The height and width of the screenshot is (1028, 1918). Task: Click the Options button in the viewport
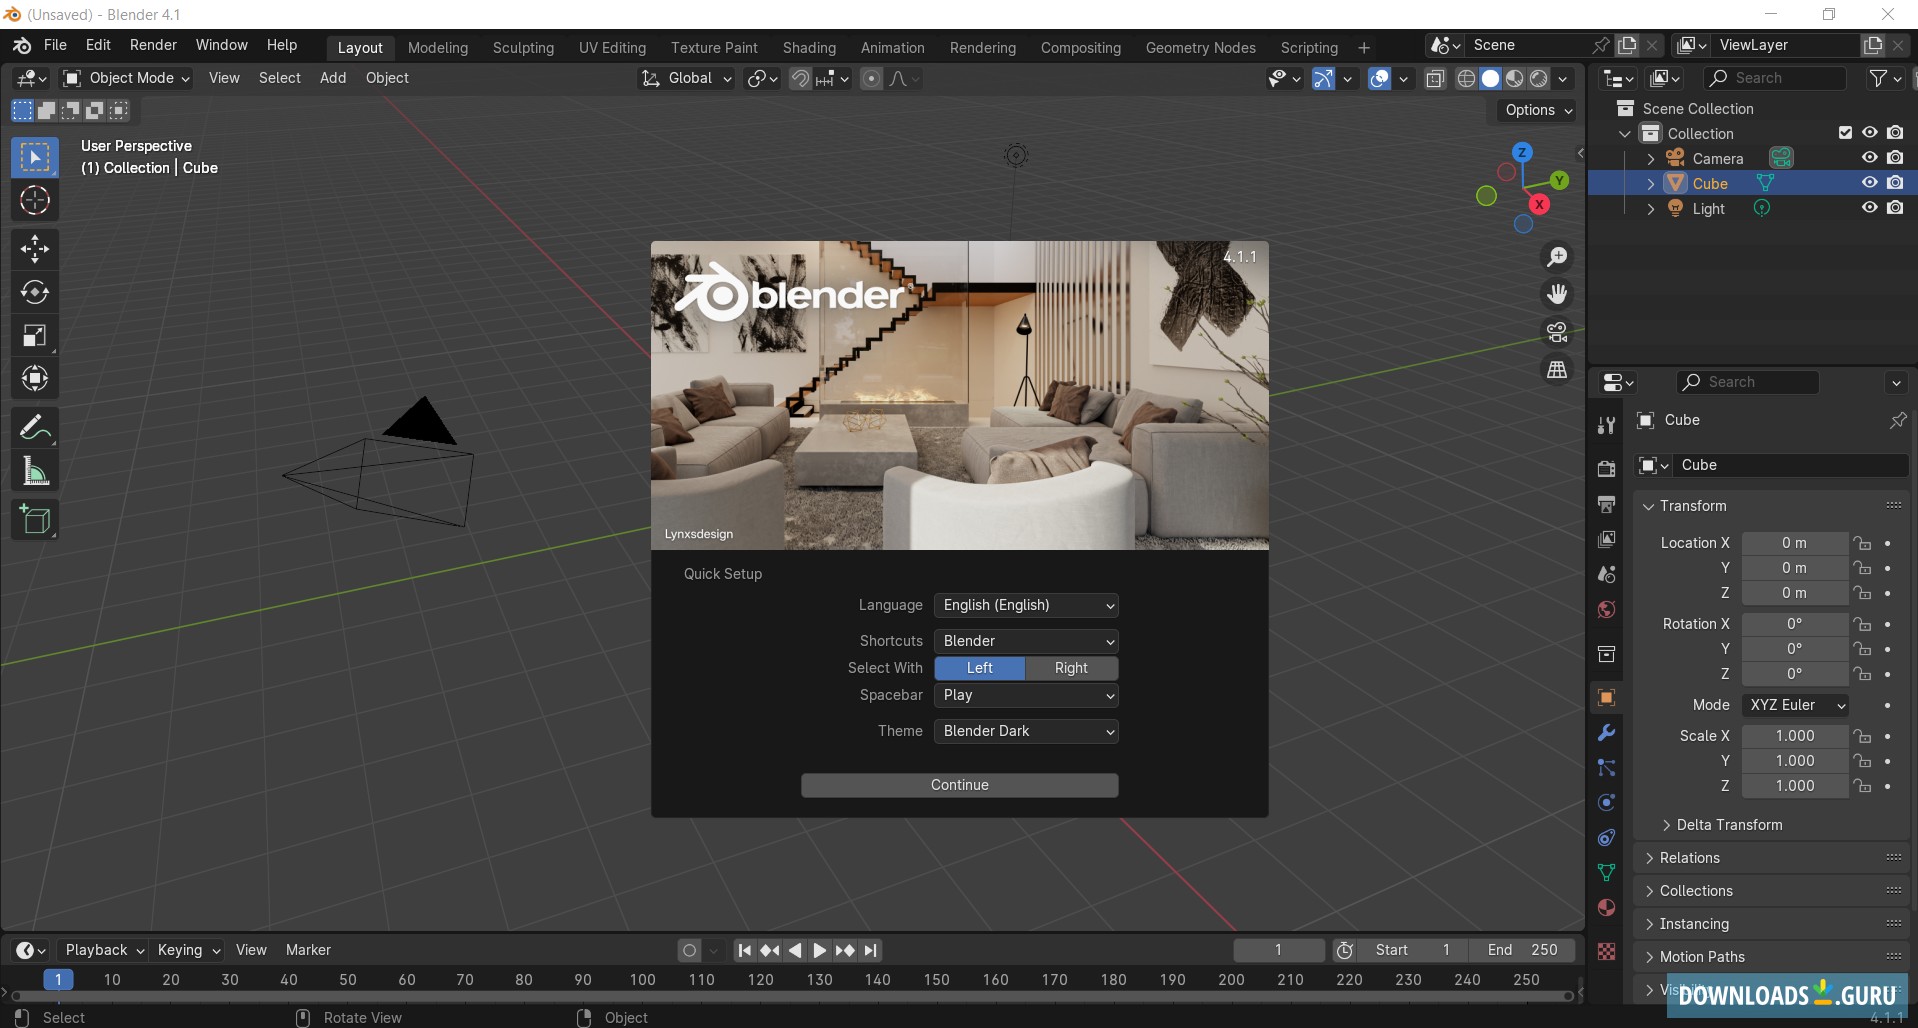pos(1536,110)
